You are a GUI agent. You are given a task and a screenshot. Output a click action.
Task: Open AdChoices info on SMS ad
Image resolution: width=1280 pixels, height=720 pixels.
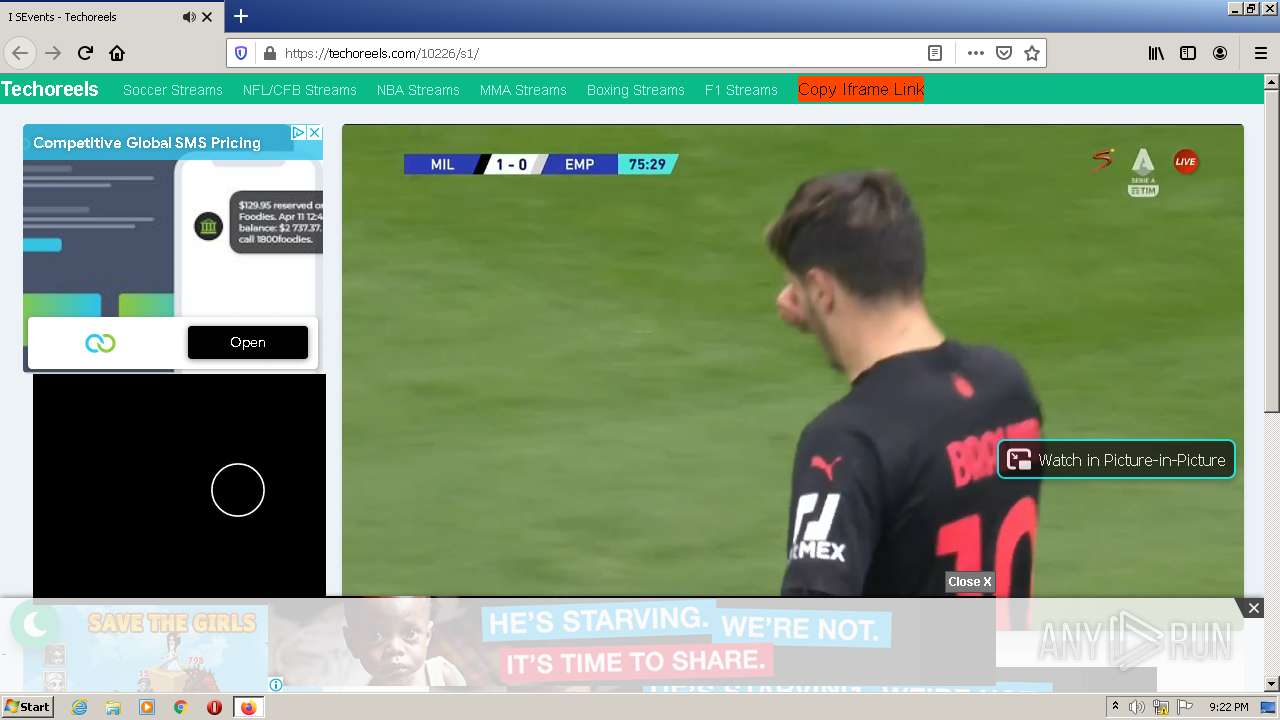coord(298,132)
